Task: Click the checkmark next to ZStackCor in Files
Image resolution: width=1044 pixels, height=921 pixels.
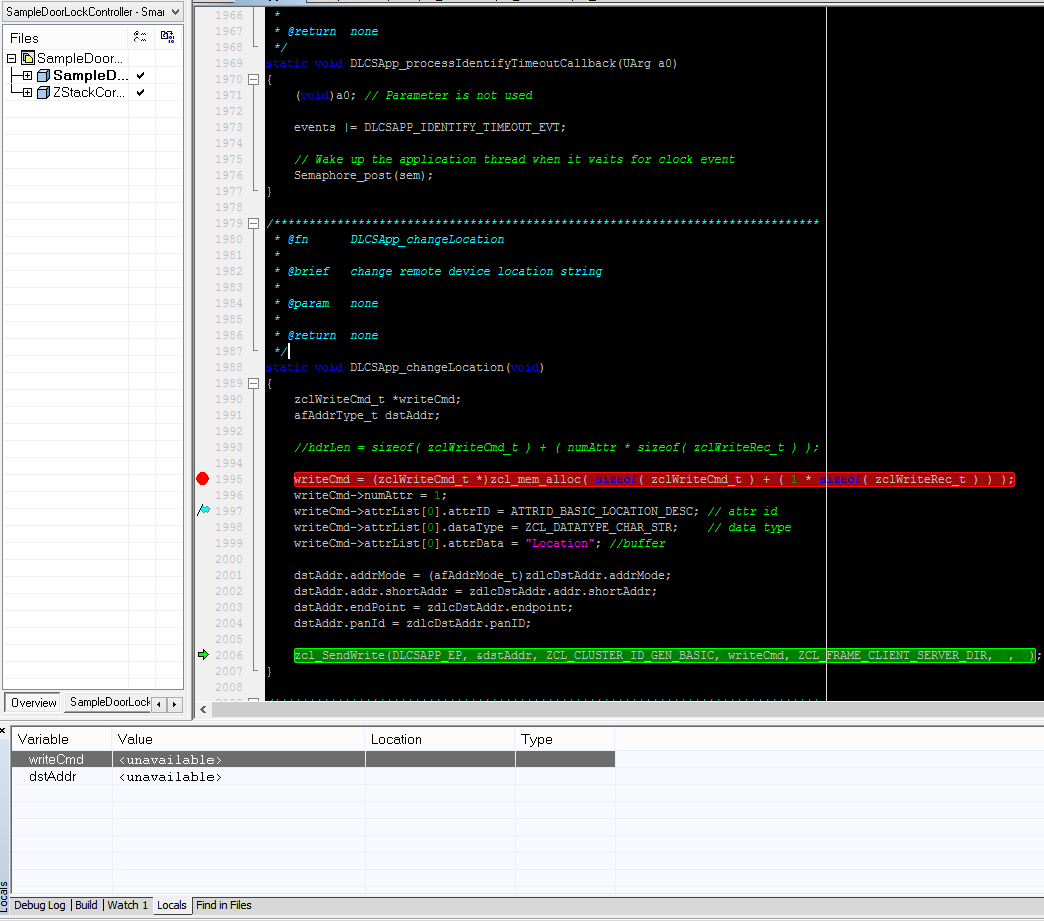Action: click(138, 92)
